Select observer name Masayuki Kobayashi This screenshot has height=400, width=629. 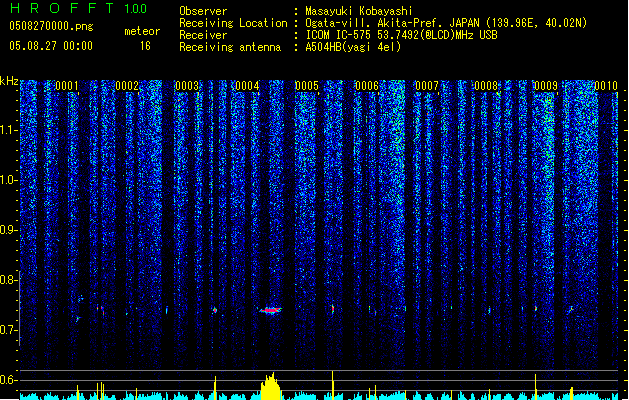pos(359,11)
